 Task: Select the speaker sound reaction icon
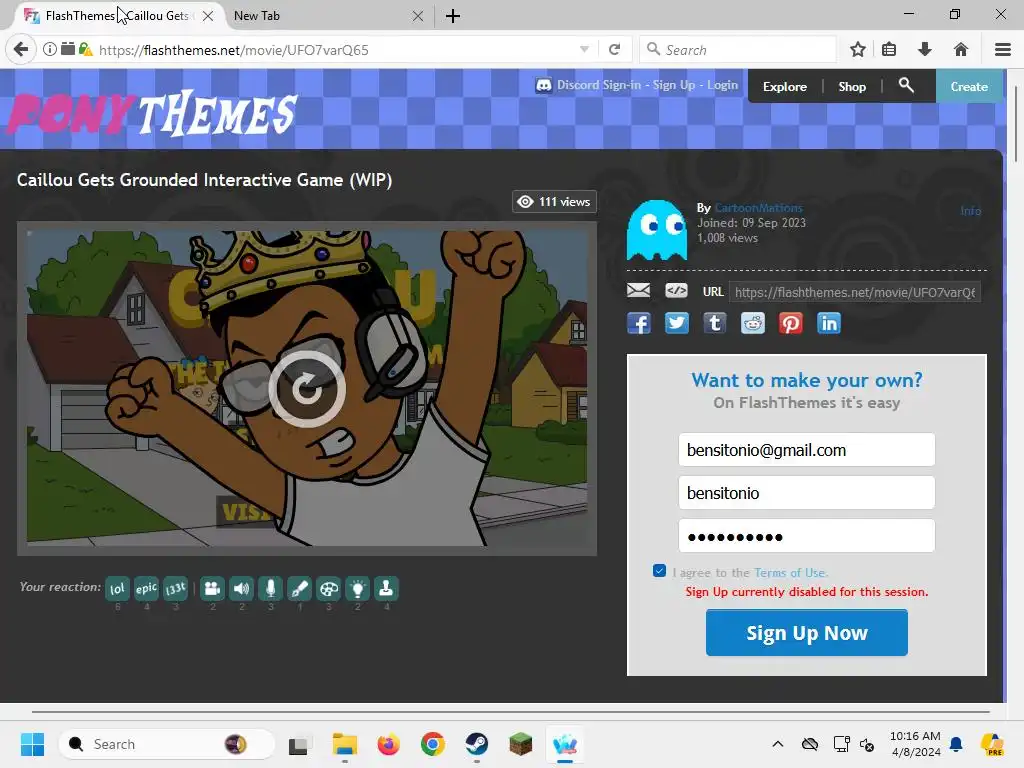241,589
